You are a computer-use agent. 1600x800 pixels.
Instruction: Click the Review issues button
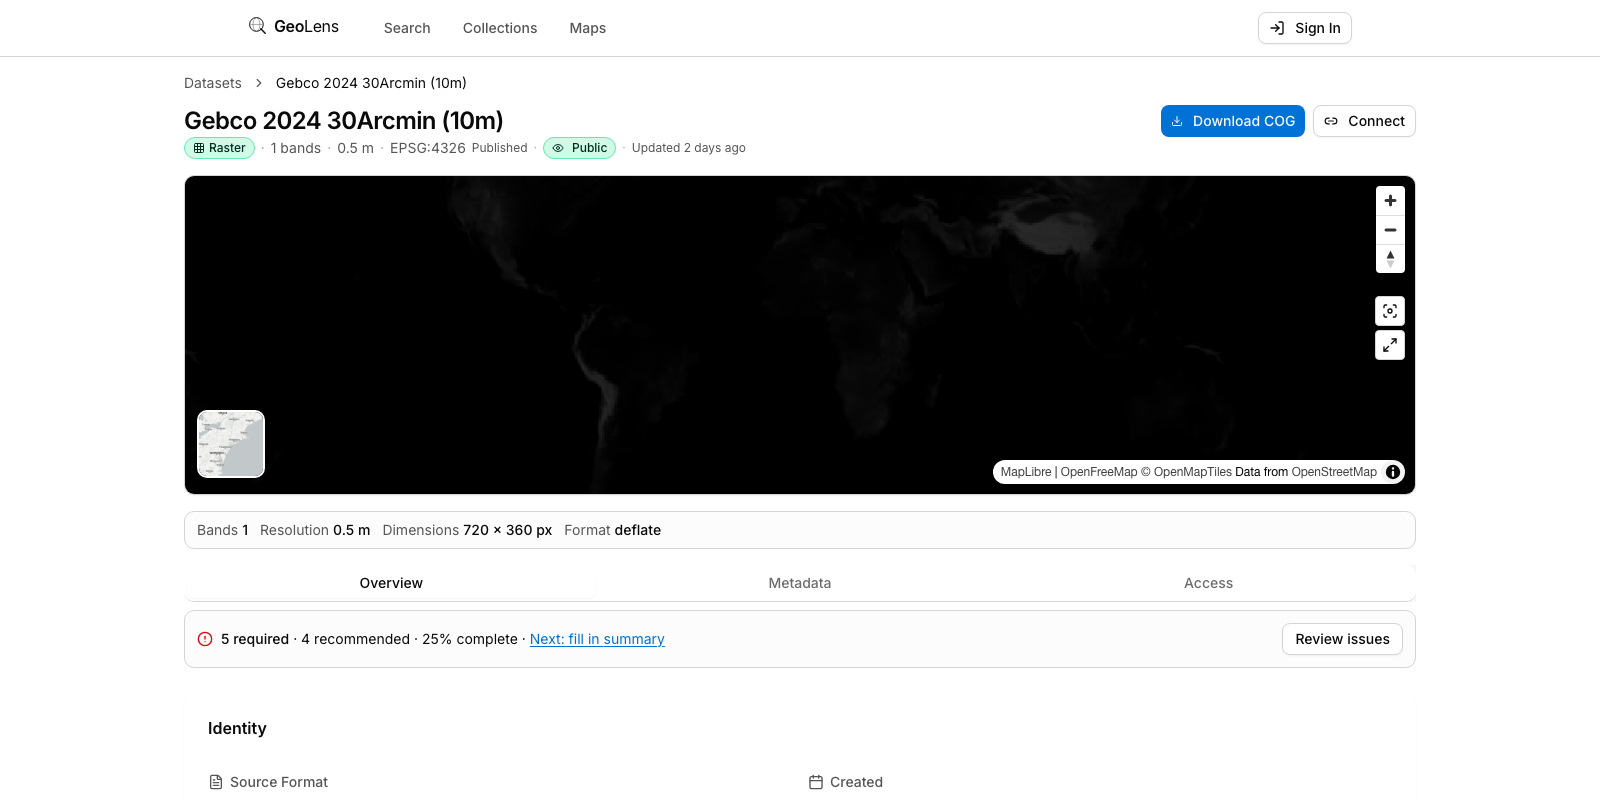1342,639
